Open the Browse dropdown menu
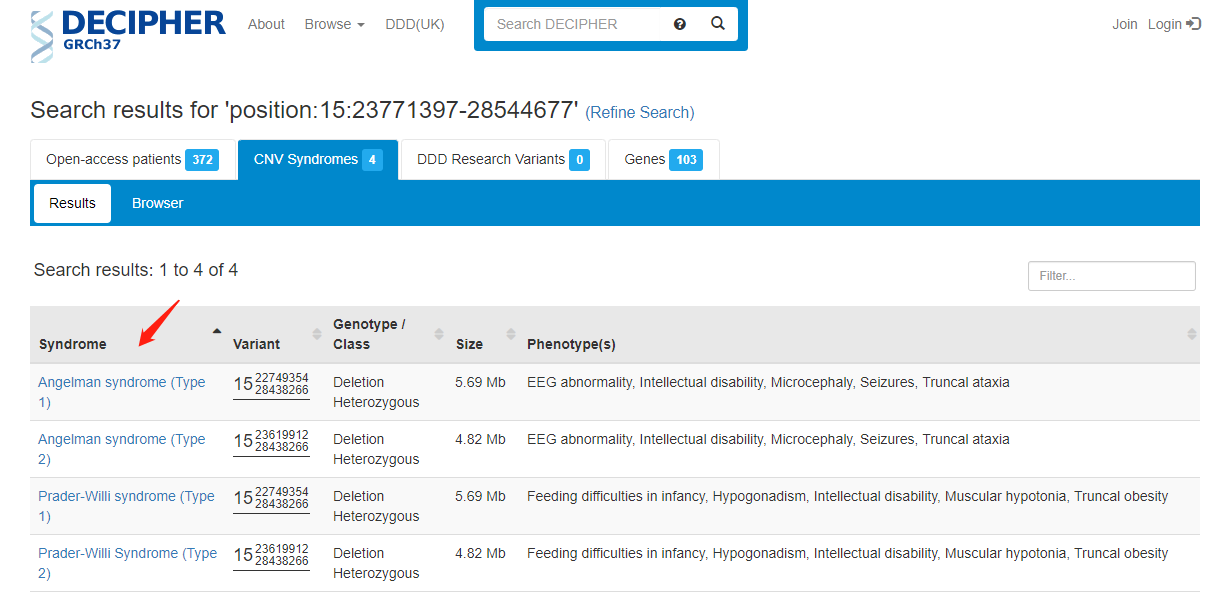This screenshot has height=610, width=1232. [x=334, y=24]
